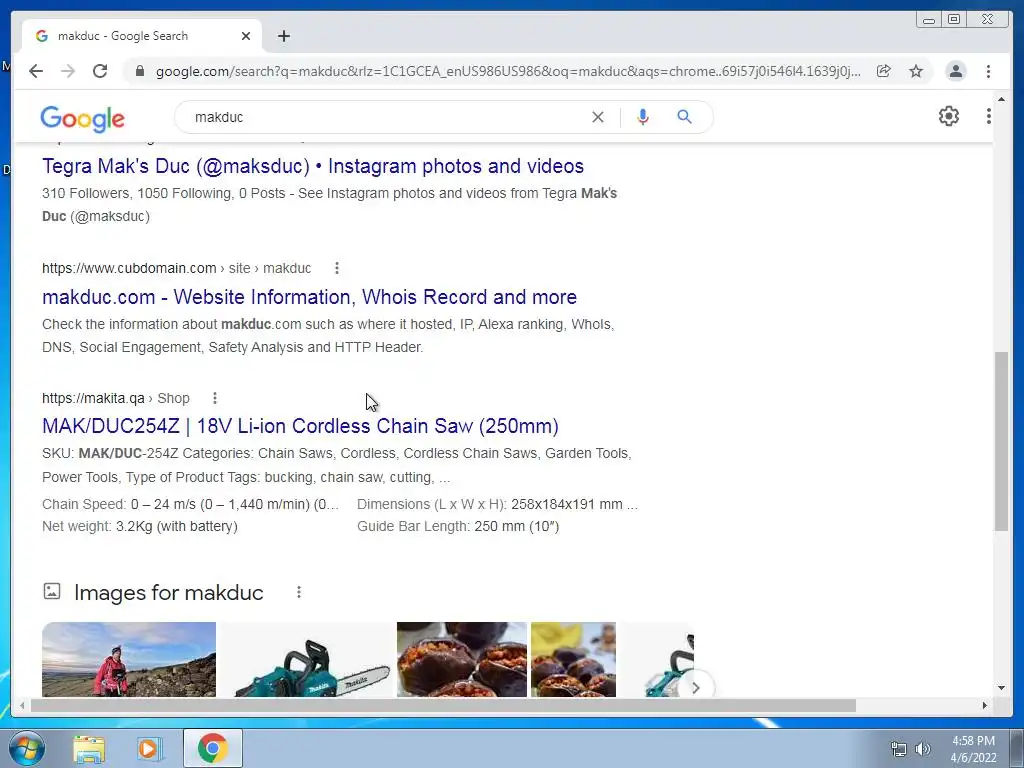Open the volume speaker tray icon
Image resolution: width=1024 pixels, height=768 pixels.
coord(923,749)
